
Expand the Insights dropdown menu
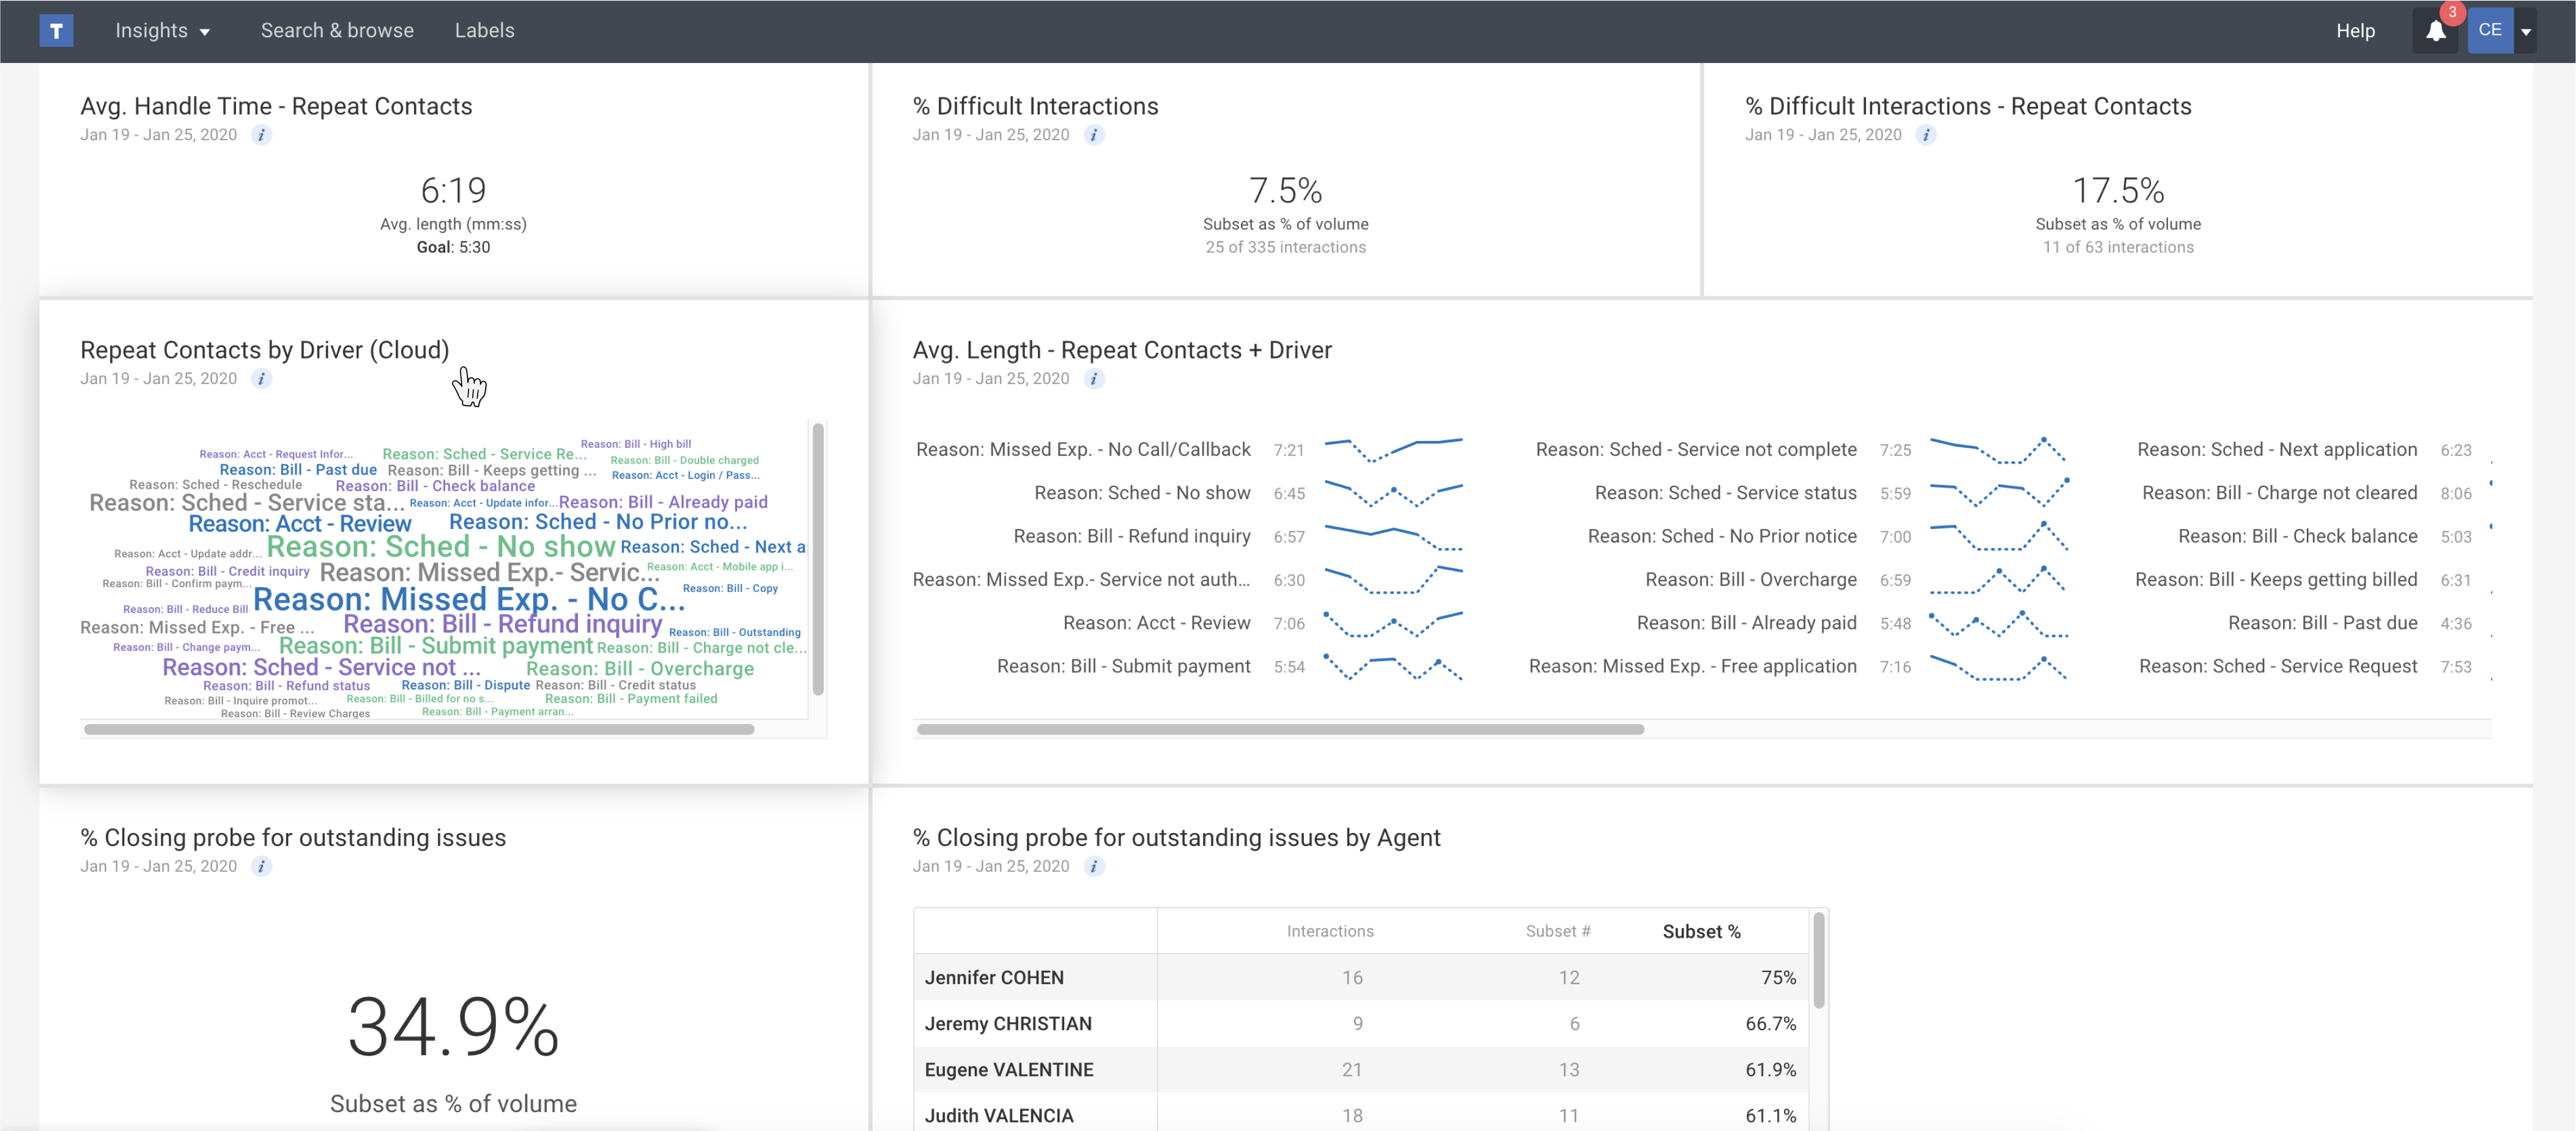coord(163,31)
